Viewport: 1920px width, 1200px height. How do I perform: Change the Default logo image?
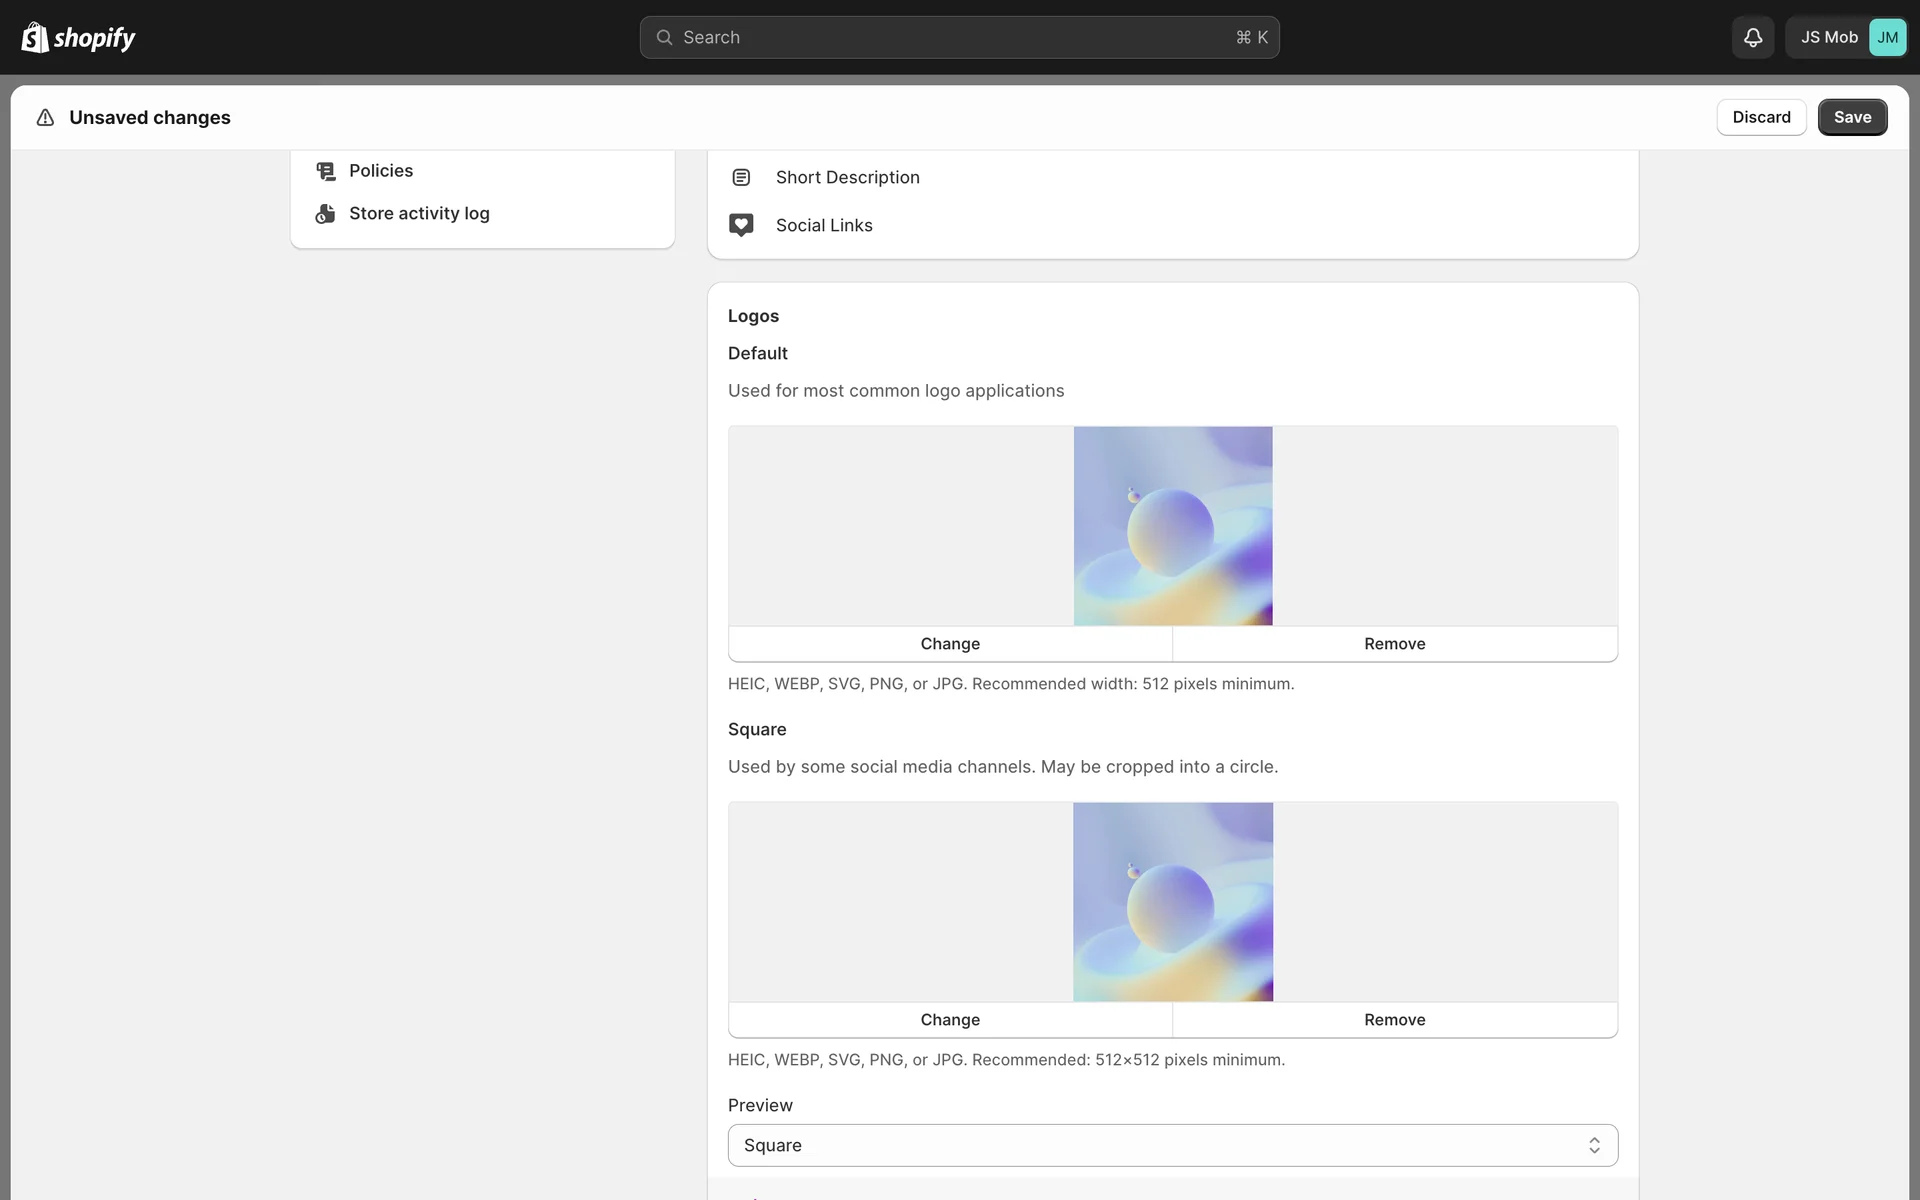tap(950, 644)
